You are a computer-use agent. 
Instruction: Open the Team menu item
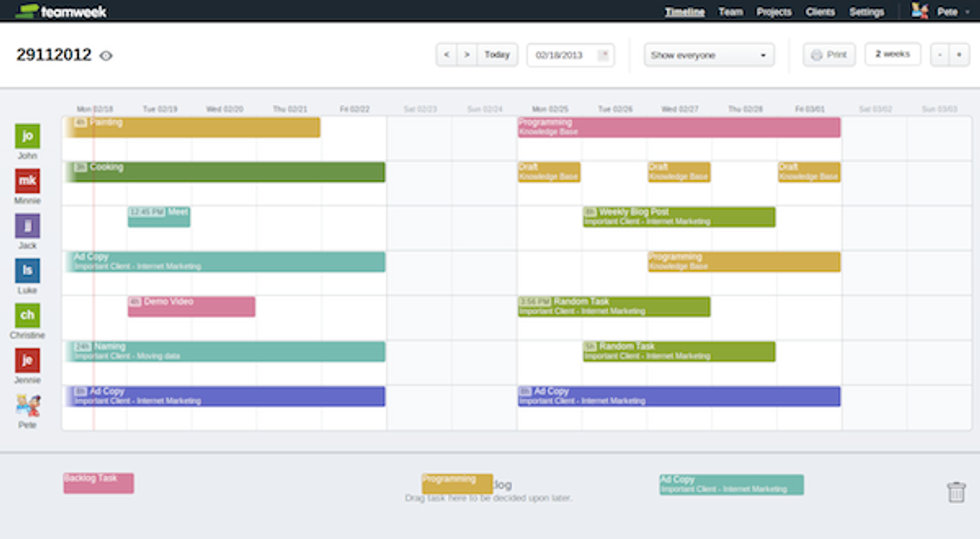click(x=731, y=12)
